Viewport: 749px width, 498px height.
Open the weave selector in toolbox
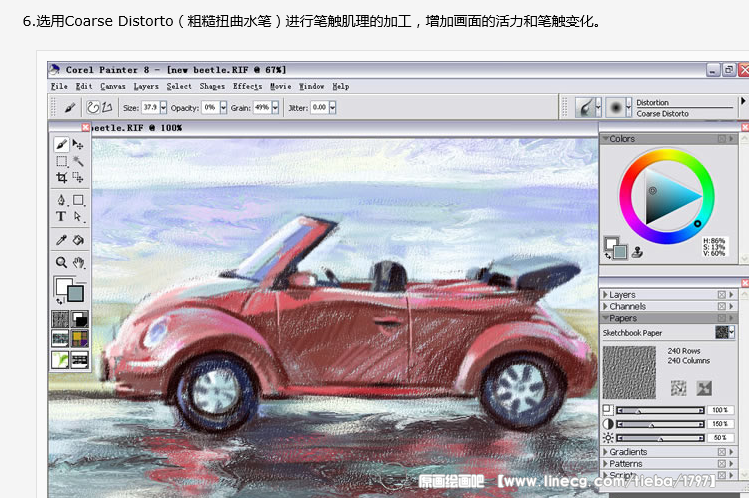[79, 339]
